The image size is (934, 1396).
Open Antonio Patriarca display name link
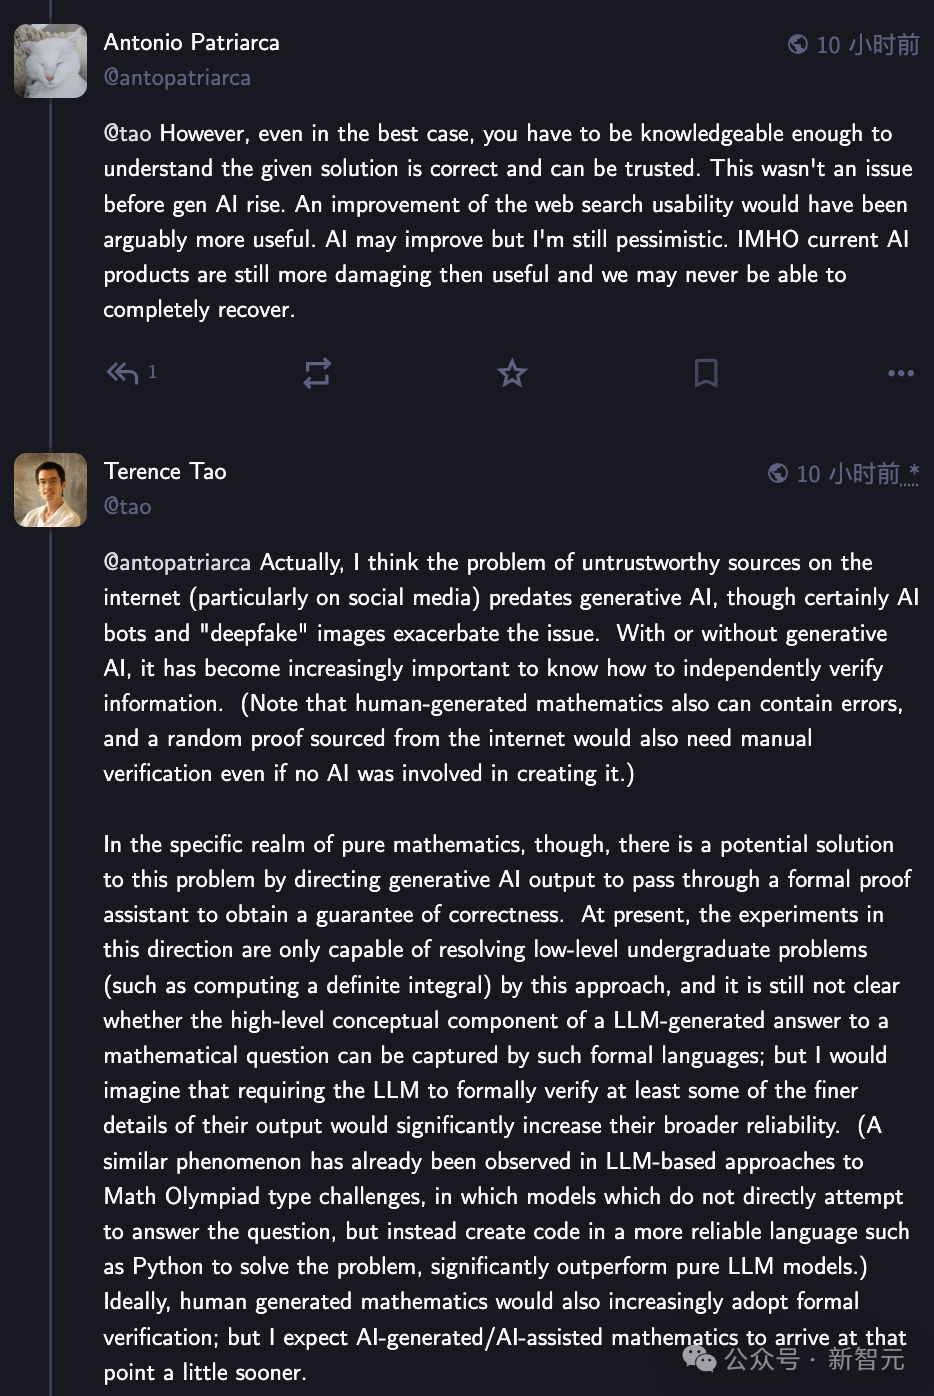pyautogui.click(x=192, y=42)
